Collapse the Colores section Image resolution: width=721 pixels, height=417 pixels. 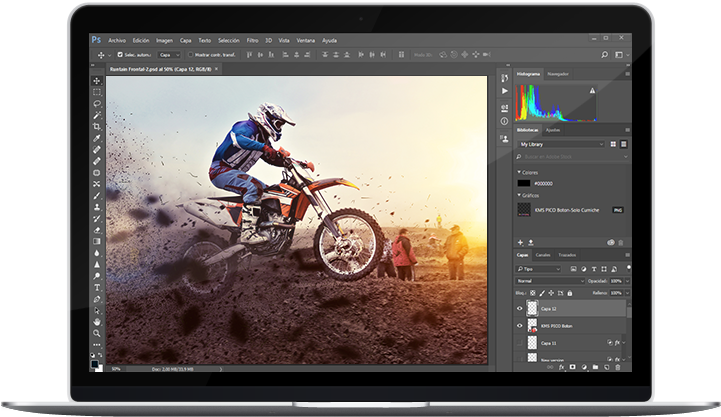click(519, 172)
